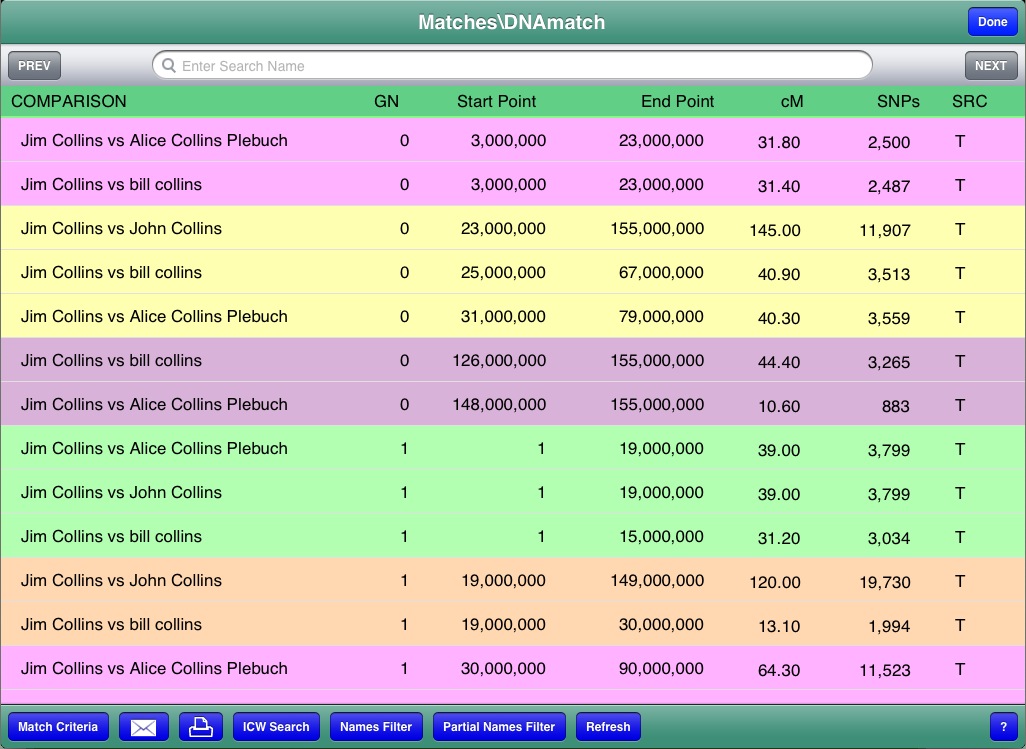This screenshot has width=1026, height=749.
Task: Click start point 126,000,000
Action: pos(499,360)
